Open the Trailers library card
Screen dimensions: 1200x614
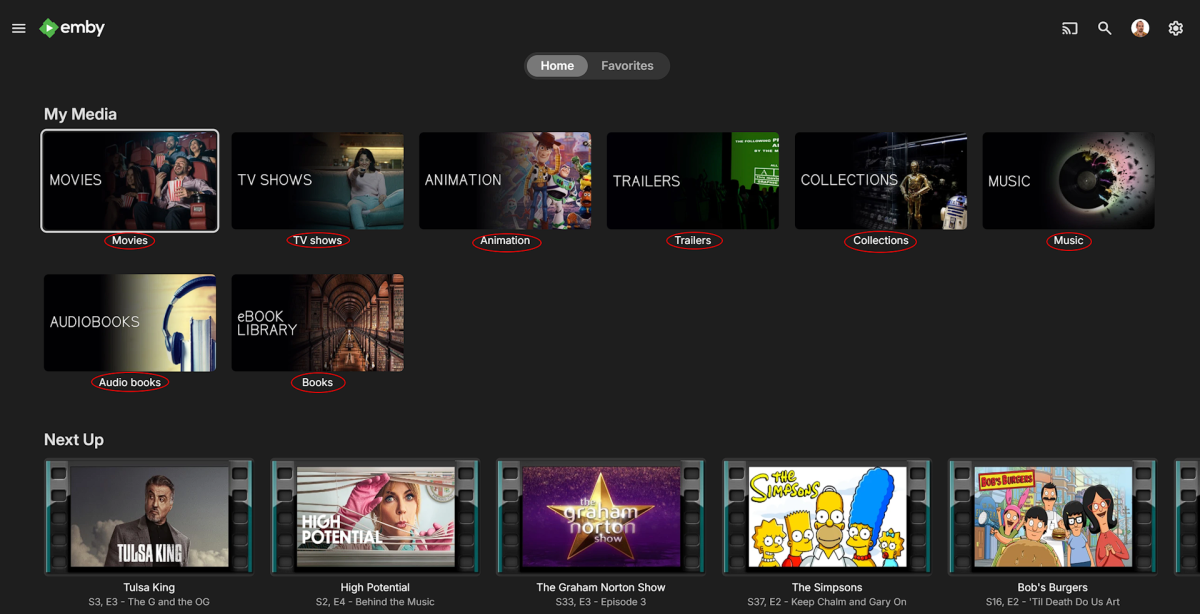coord(693,181)
